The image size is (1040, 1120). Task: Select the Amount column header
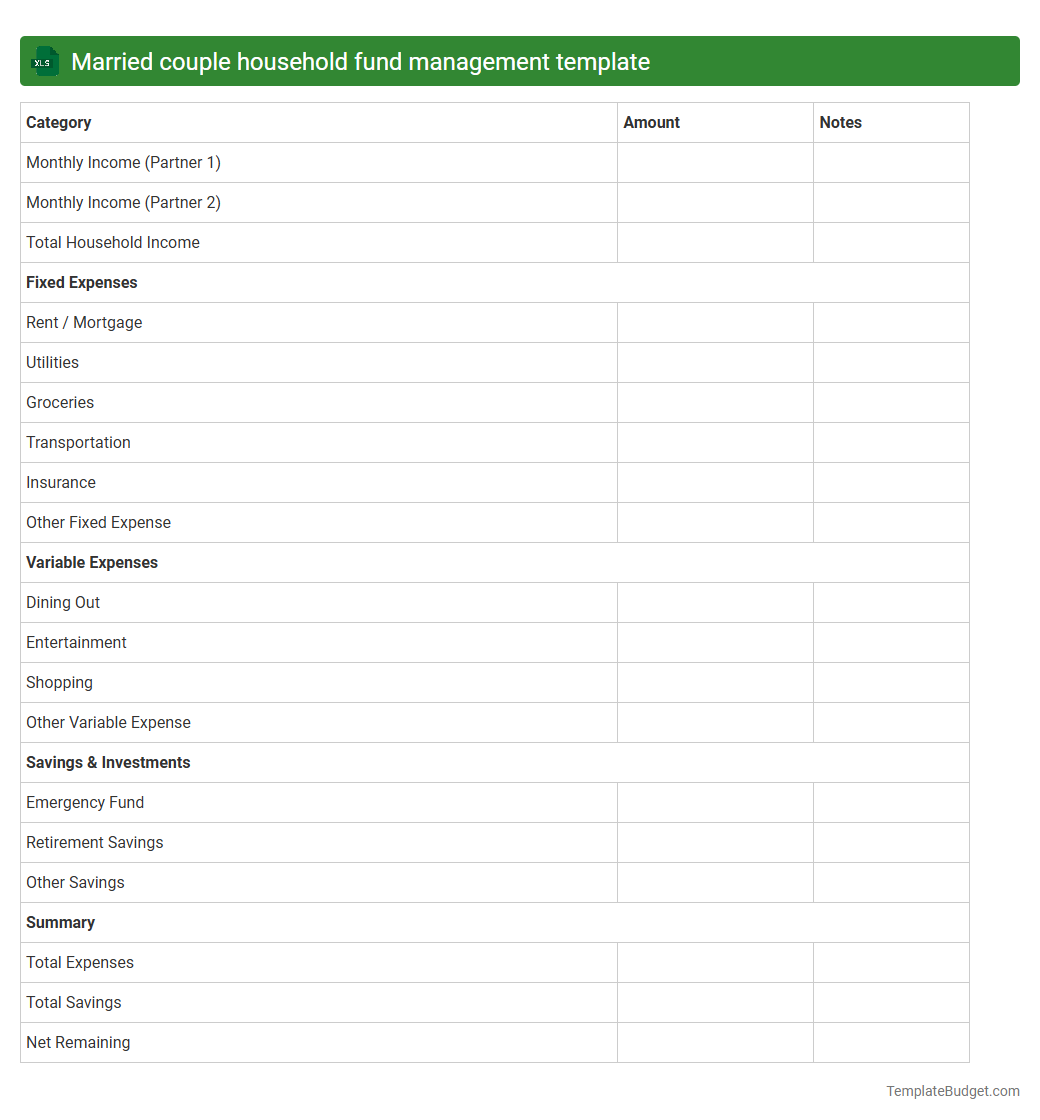pos(651,122)
